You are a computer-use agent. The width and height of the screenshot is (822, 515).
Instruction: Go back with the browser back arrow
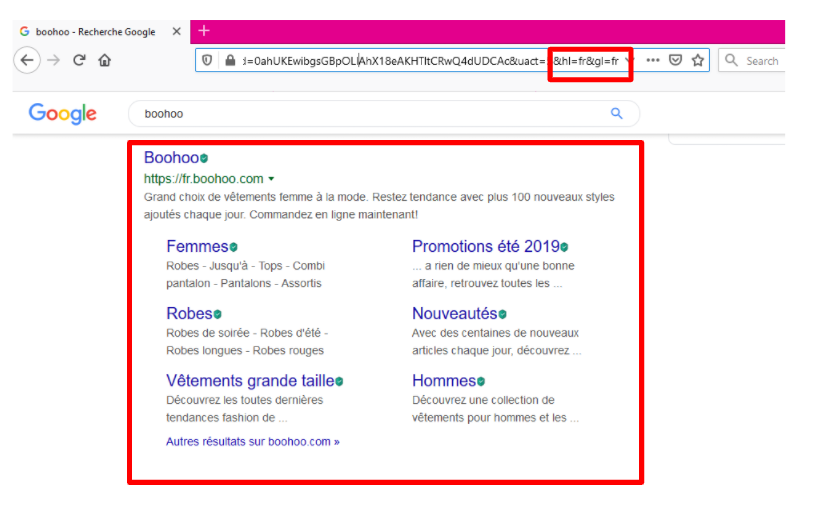[x=27, y=60]
